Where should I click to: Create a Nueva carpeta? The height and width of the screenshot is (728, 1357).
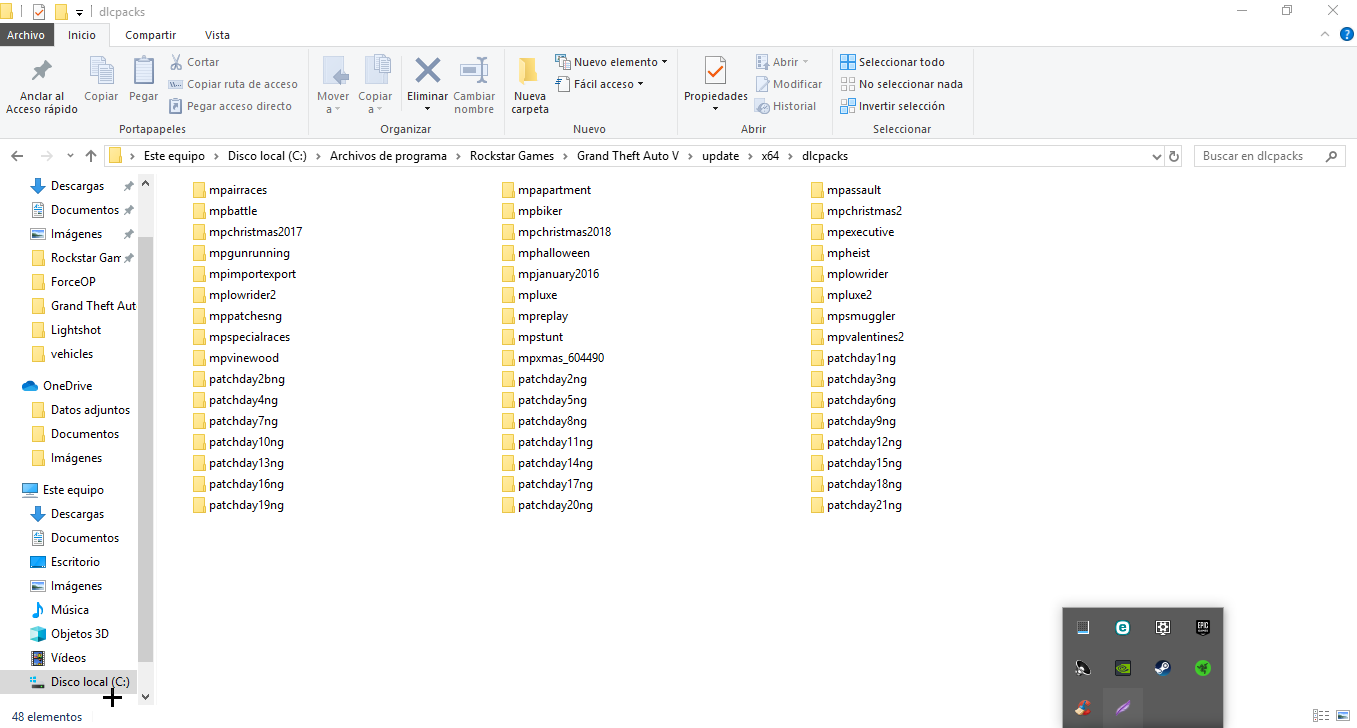click(530, 86)
